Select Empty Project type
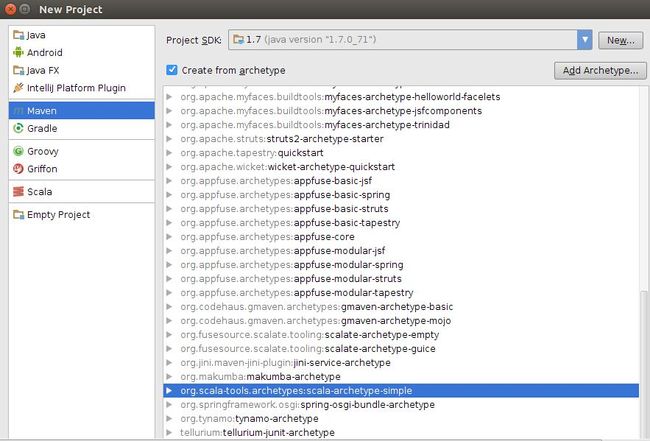Screen dimensions: 650x441 (82, 214)
